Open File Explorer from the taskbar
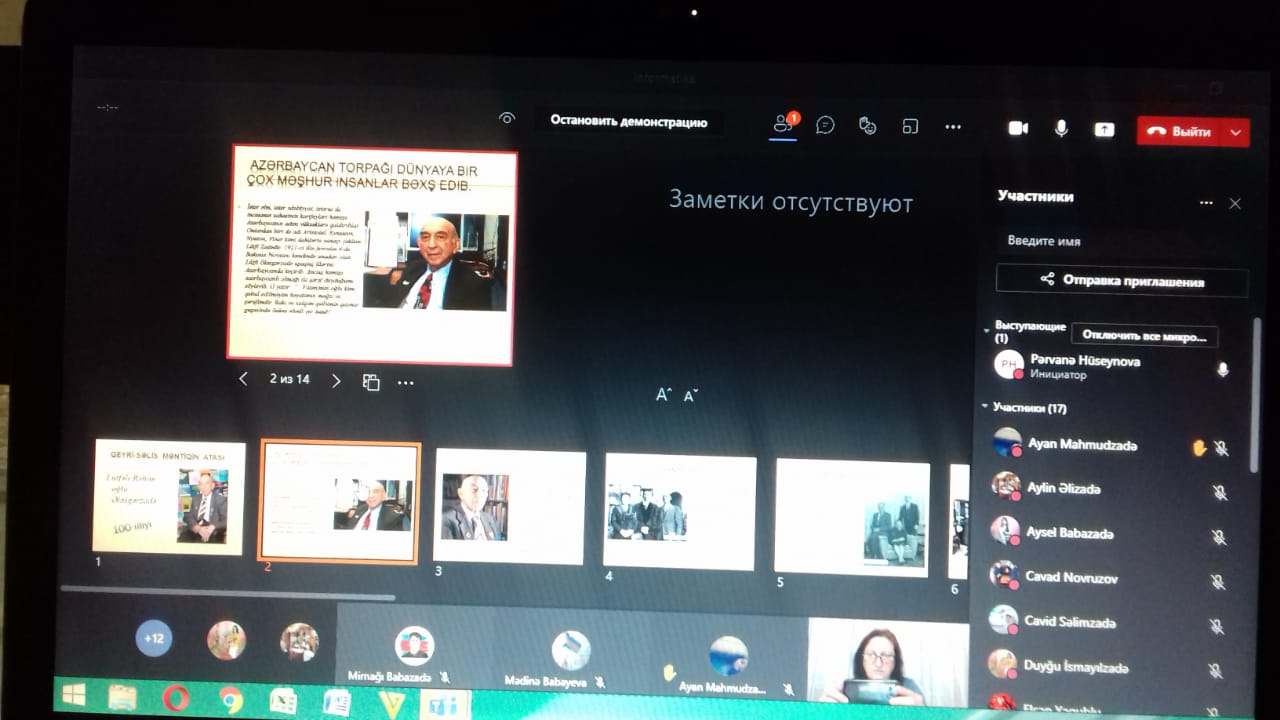The height and width of the screenshot is (720, 1280). point(123,696)
